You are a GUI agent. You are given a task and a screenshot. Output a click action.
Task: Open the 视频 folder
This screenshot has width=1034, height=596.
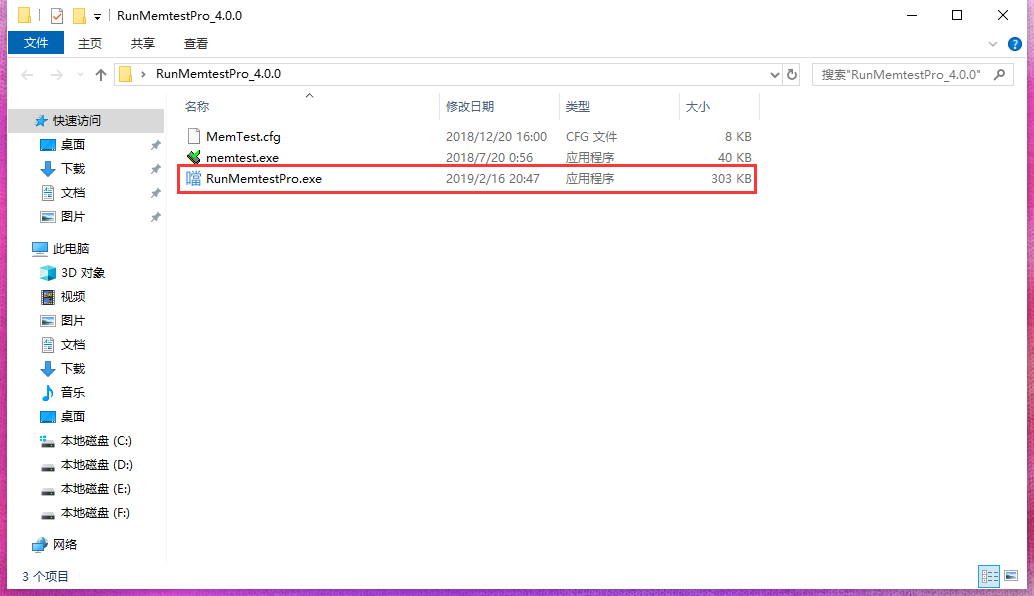73,297
